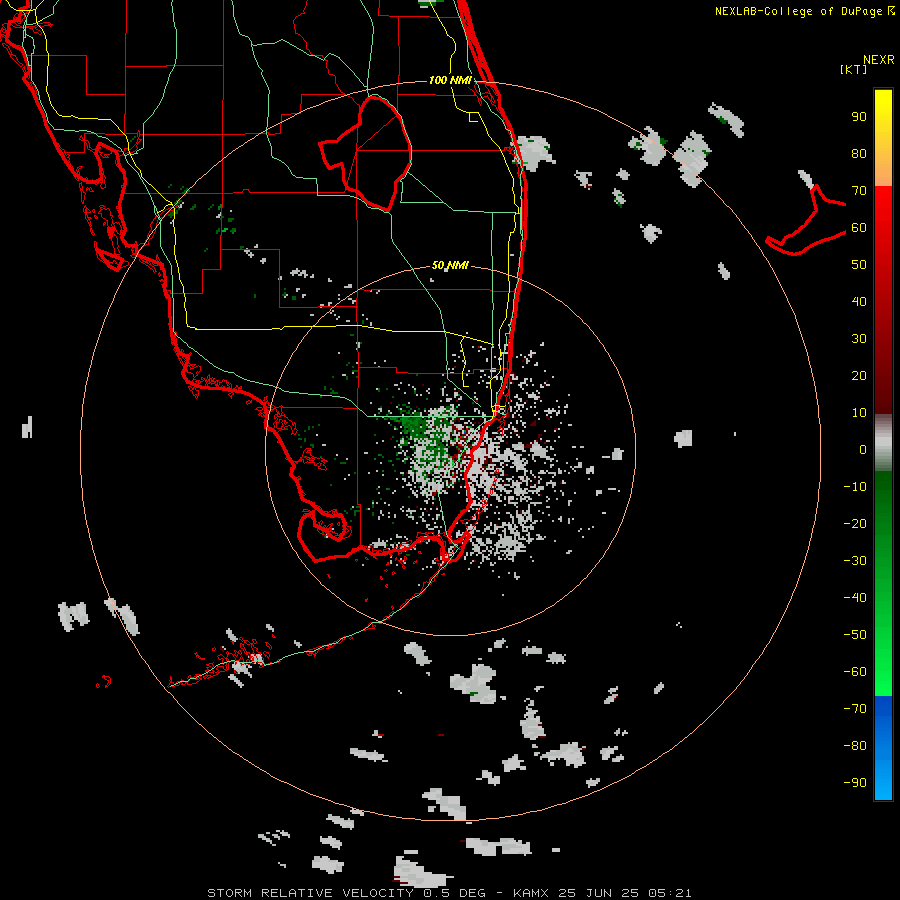Click the 70 value on the color scale
Screen dimensions: 900x900
point(859,191)
